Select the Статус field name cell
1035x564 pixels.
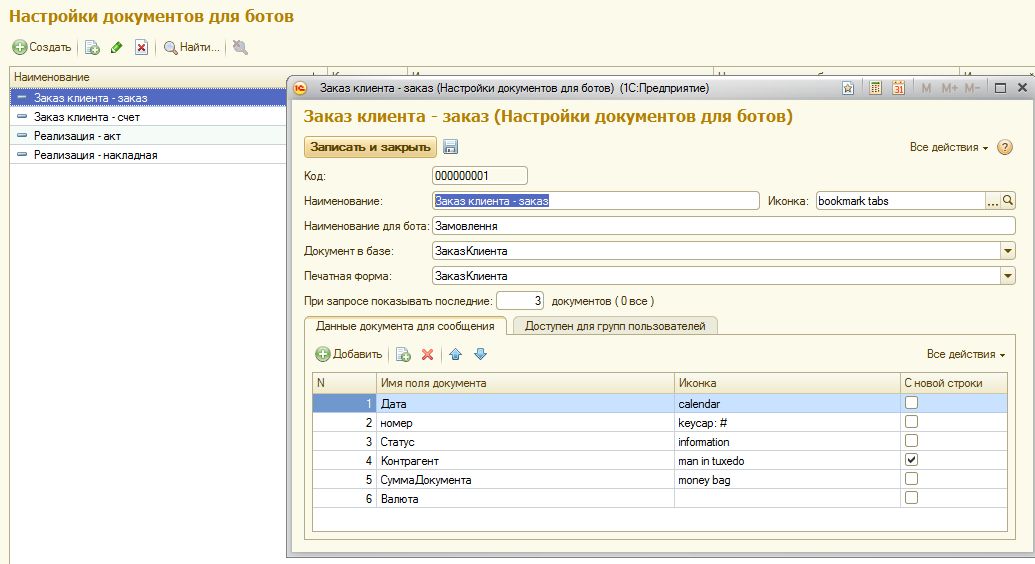[x=525, y=442]
